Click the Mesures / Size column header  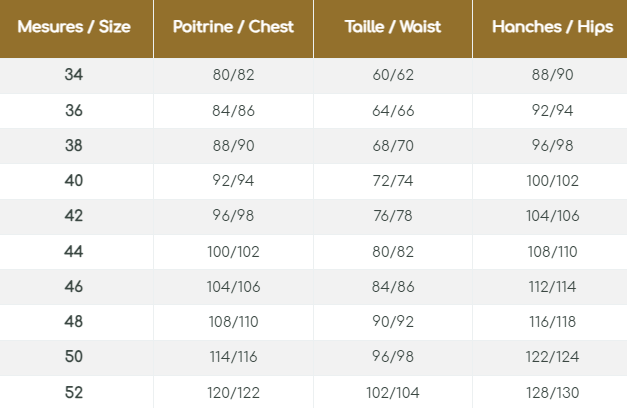[73, 26]
